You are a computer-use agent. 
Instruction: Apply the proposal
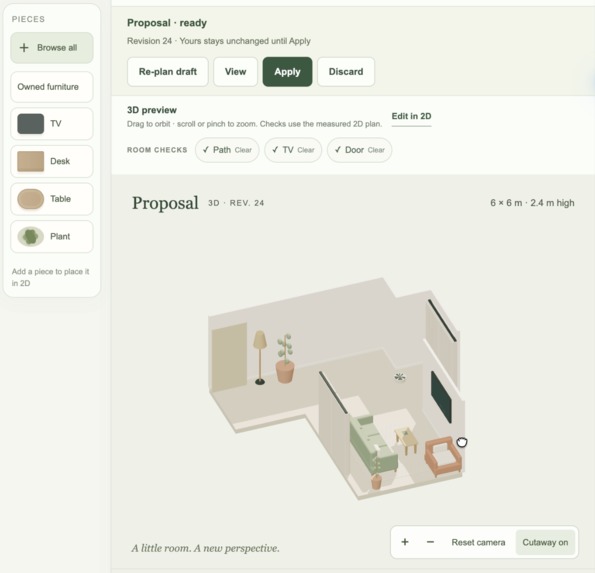pos(287,72)
